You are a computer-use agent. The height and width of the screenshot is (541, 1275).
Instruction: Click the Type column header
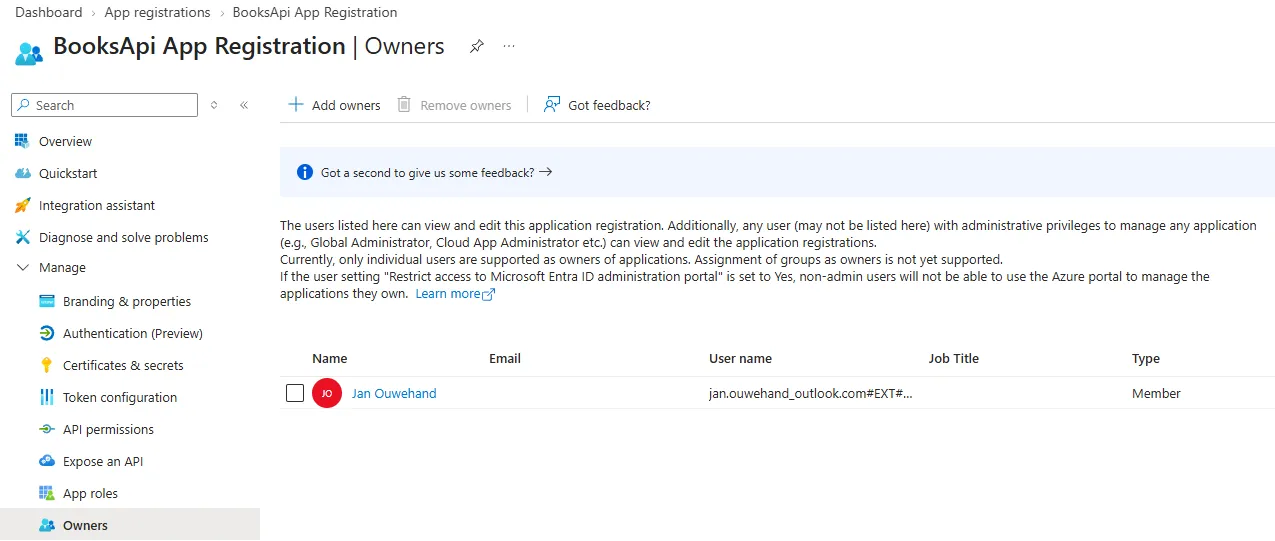[x=1146, y=358]
